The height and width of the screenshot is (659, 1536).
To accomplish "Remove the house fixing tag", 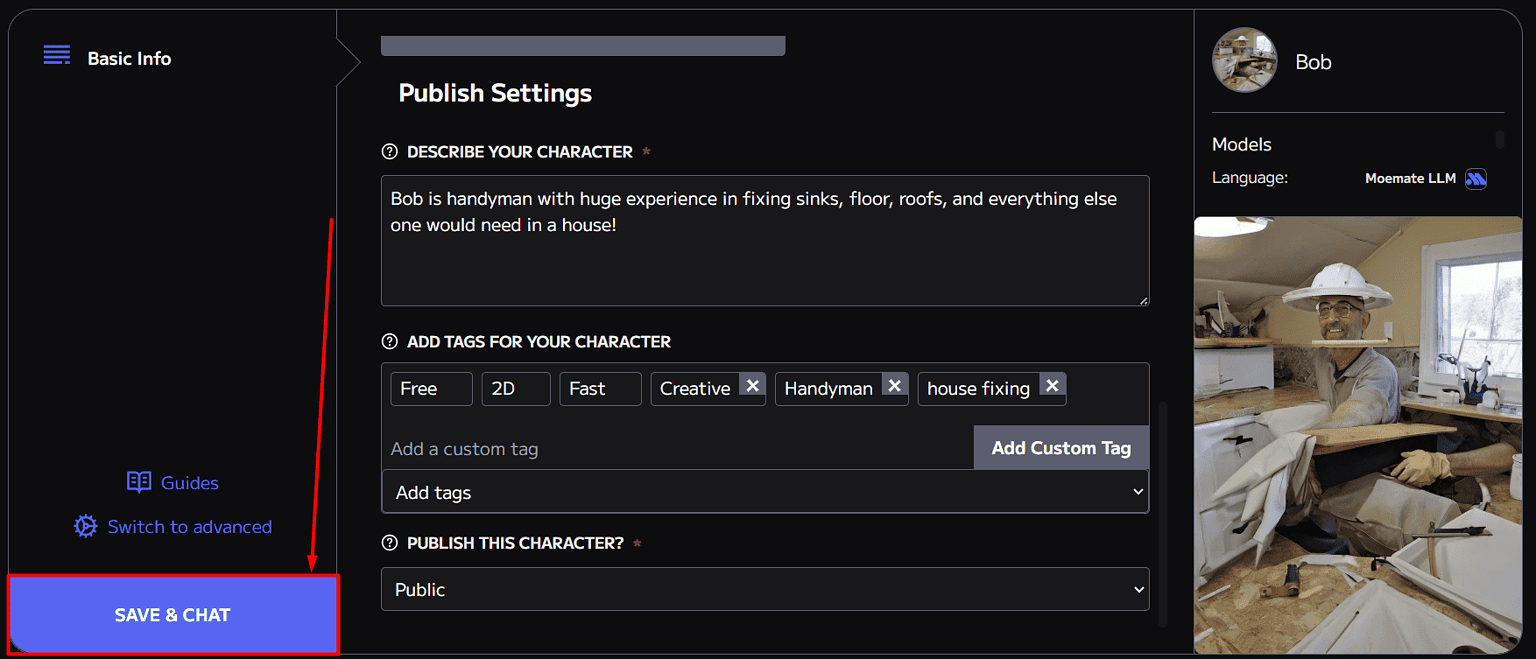I will point(1052,385).
